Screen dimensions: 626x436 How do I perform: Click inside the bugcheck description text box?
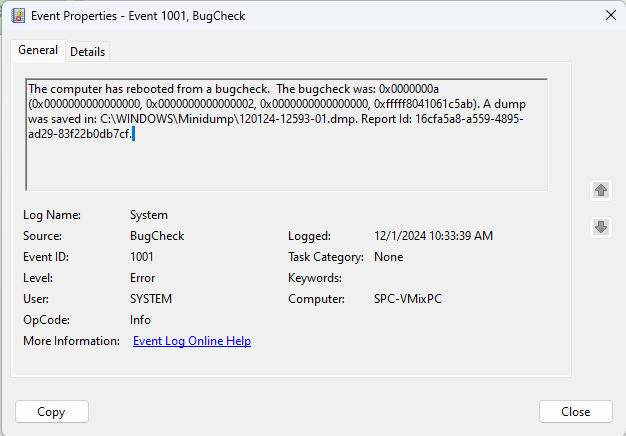[287, 135]
